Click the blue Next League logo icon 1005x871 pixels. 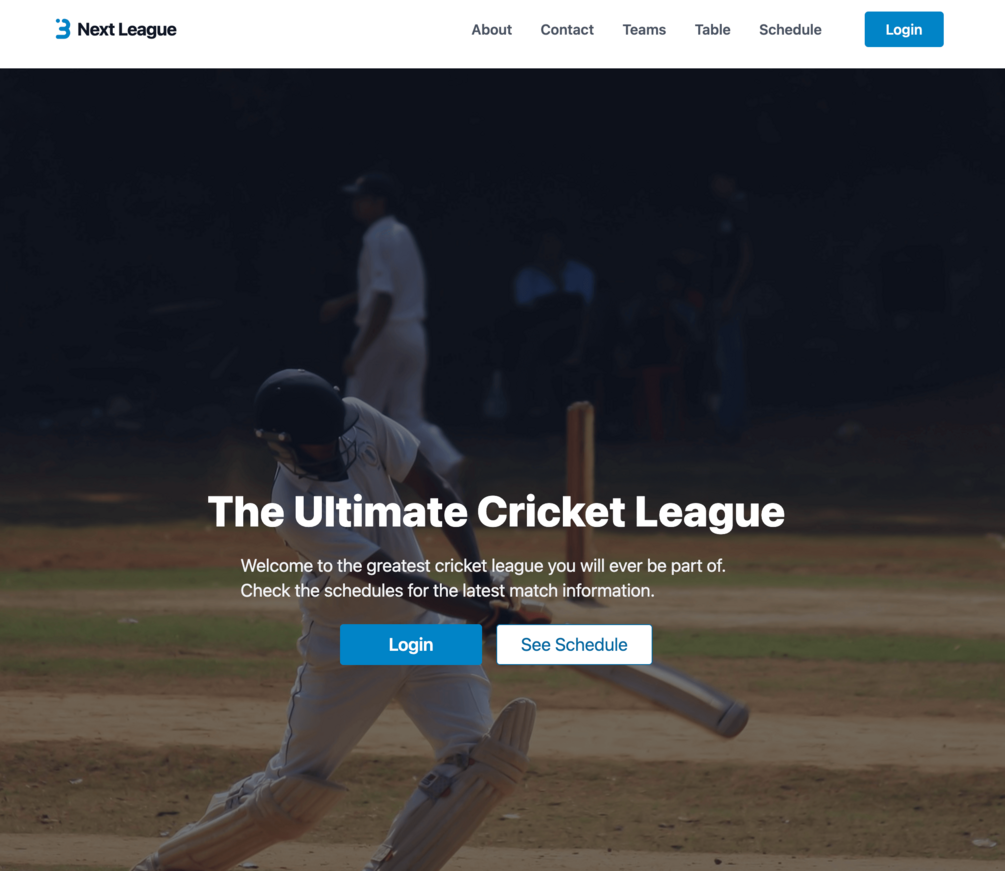pos(62,29)
